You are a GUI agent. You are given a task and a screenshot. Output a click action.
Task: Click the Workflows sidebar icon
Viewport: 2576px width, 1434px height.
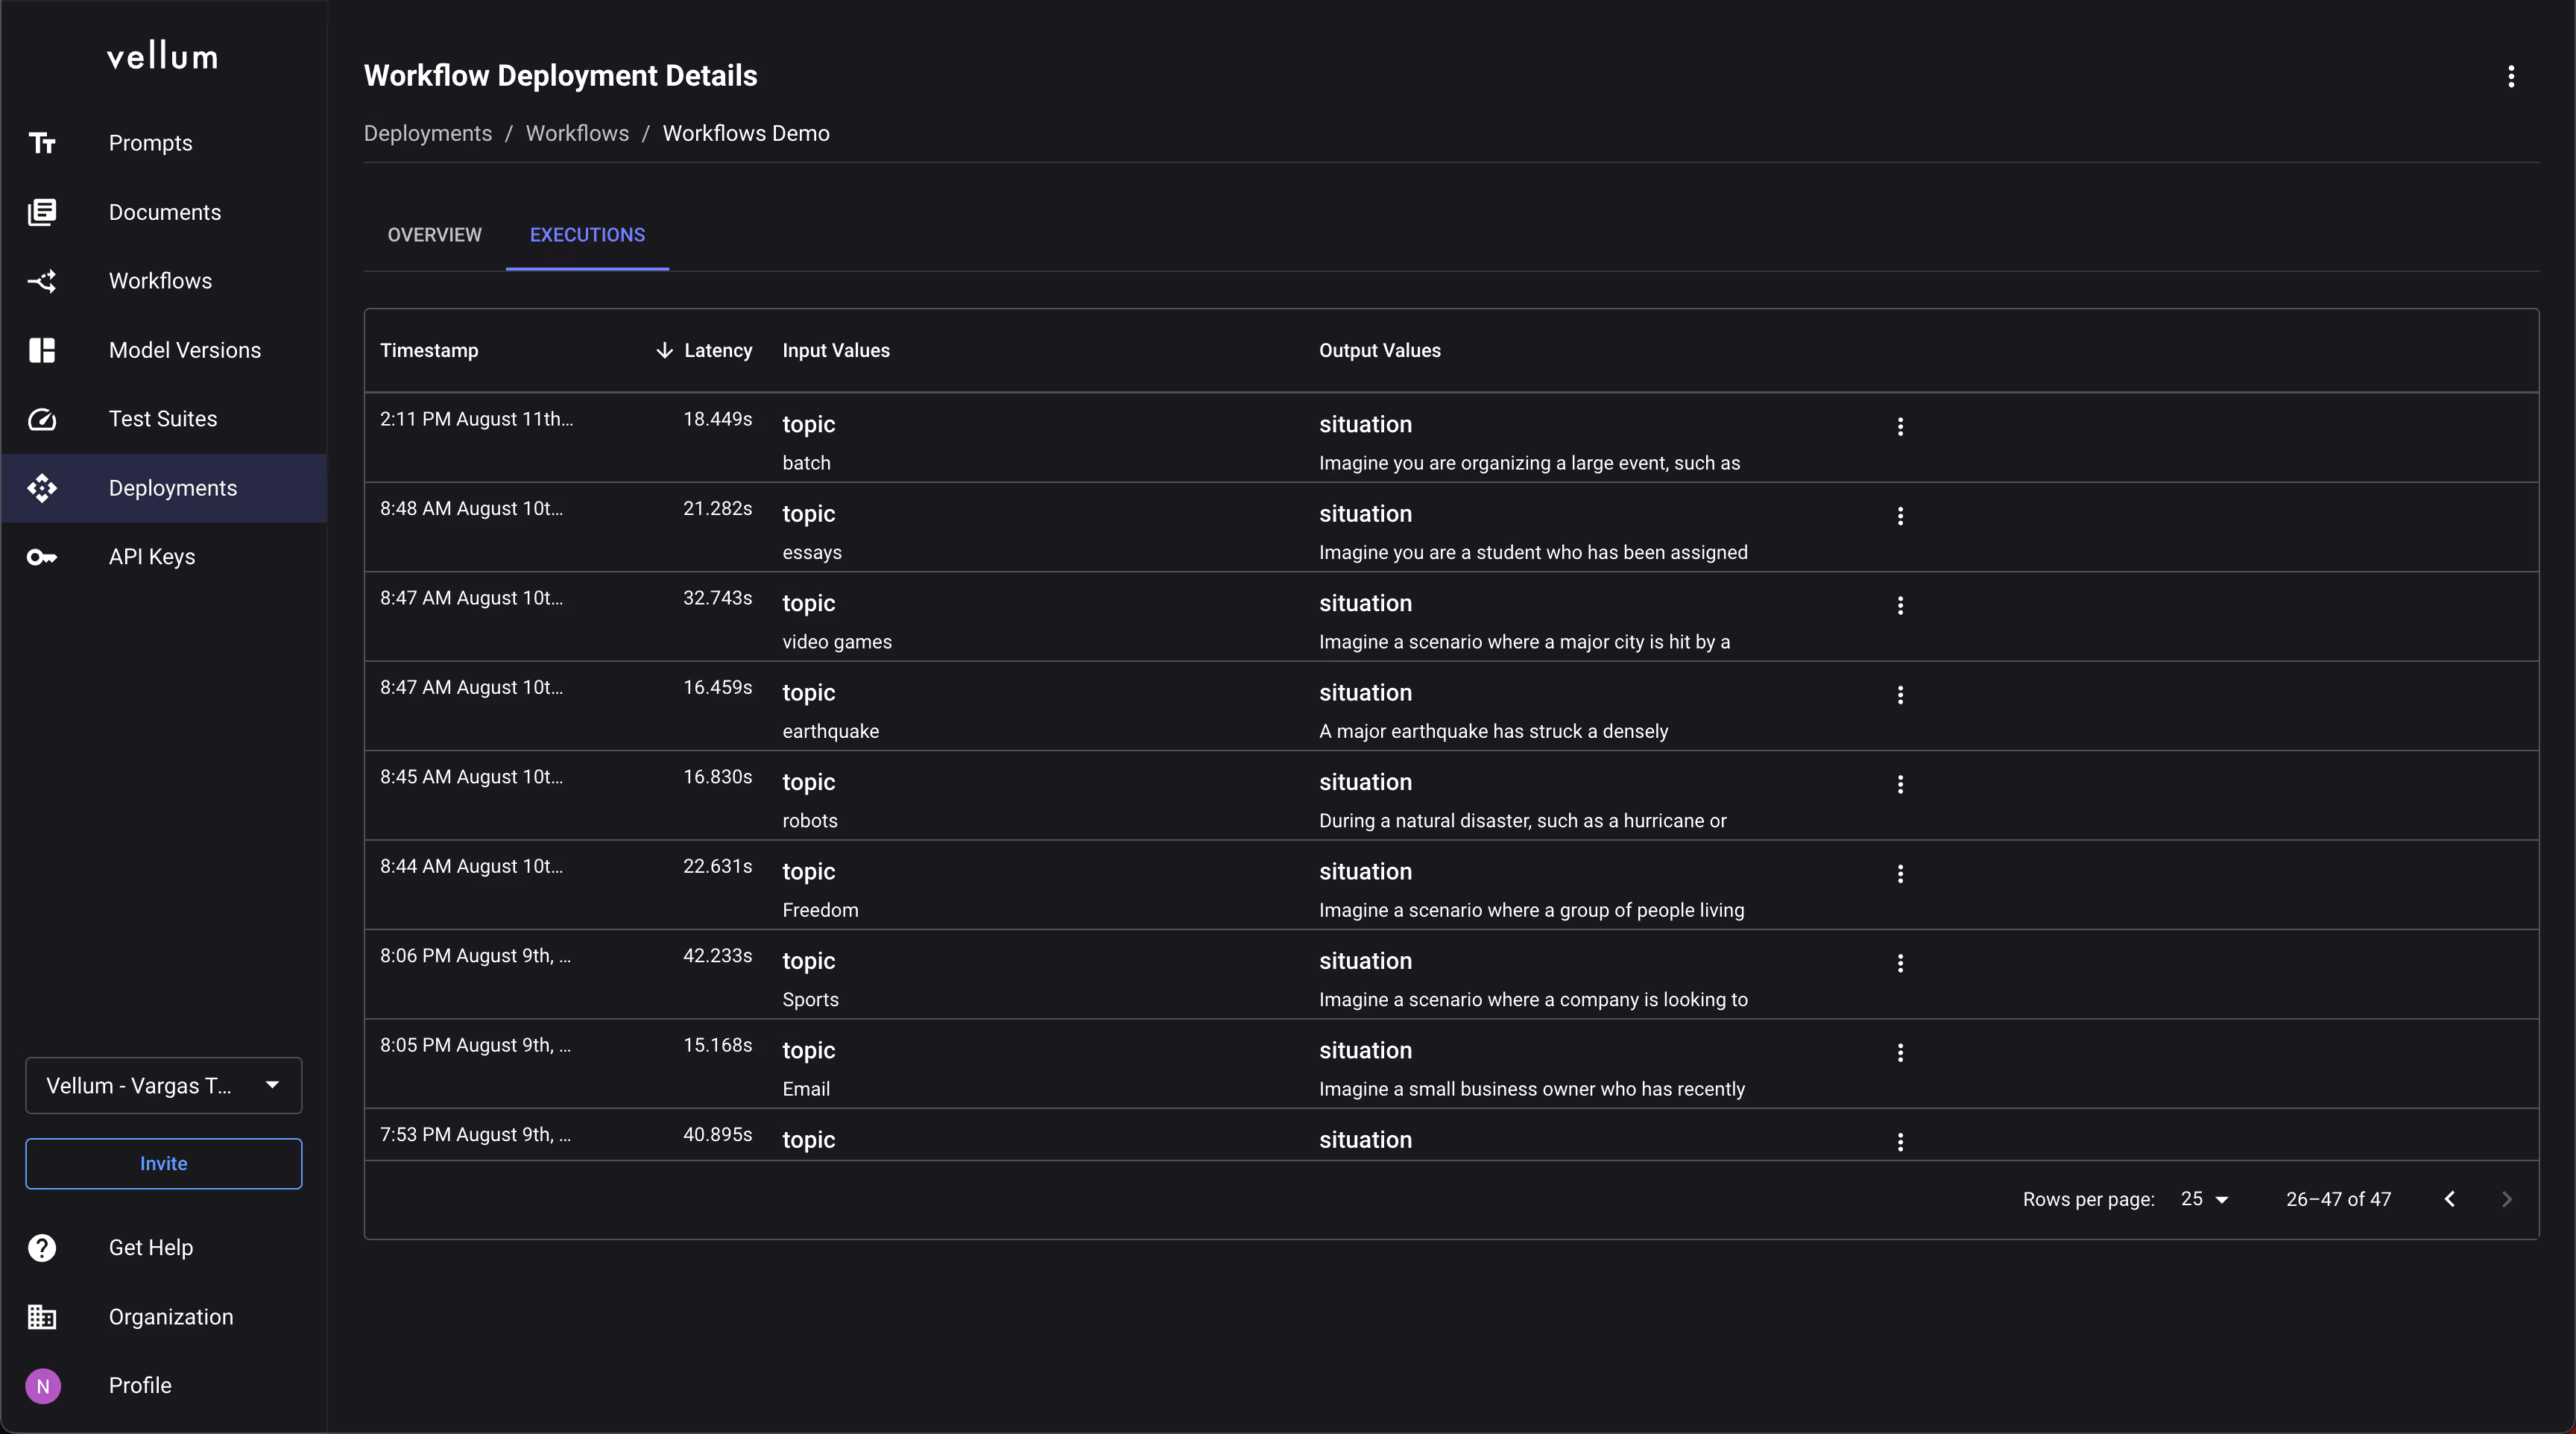42,281
